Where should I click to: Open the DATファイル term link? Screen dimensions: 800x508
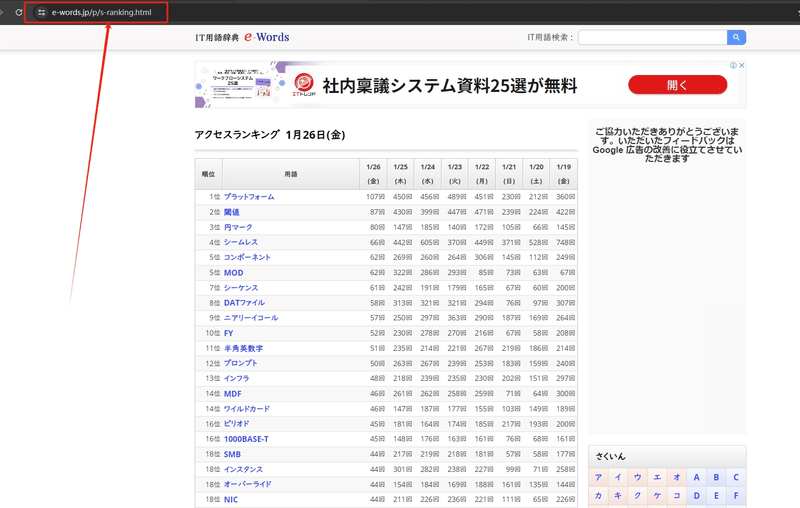tap(244, 303)
